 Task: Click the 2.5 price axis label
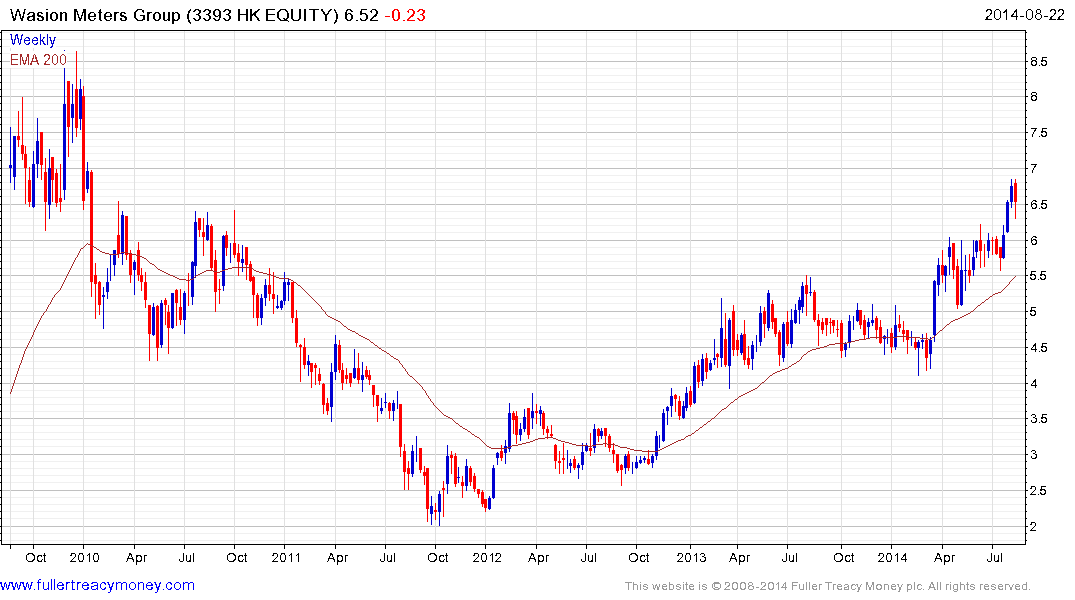(1039, 491)
